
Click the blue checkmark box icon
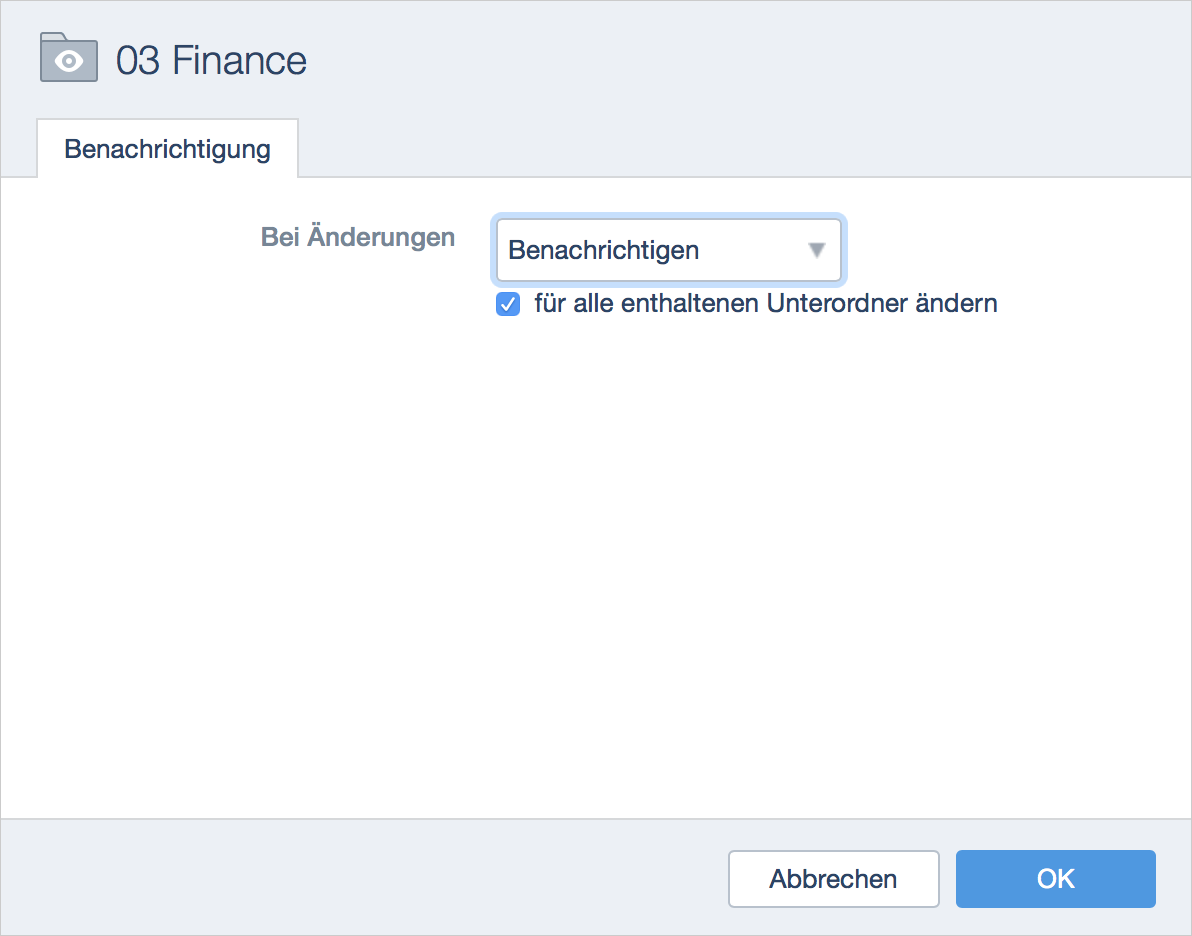(x=508, y=305)
